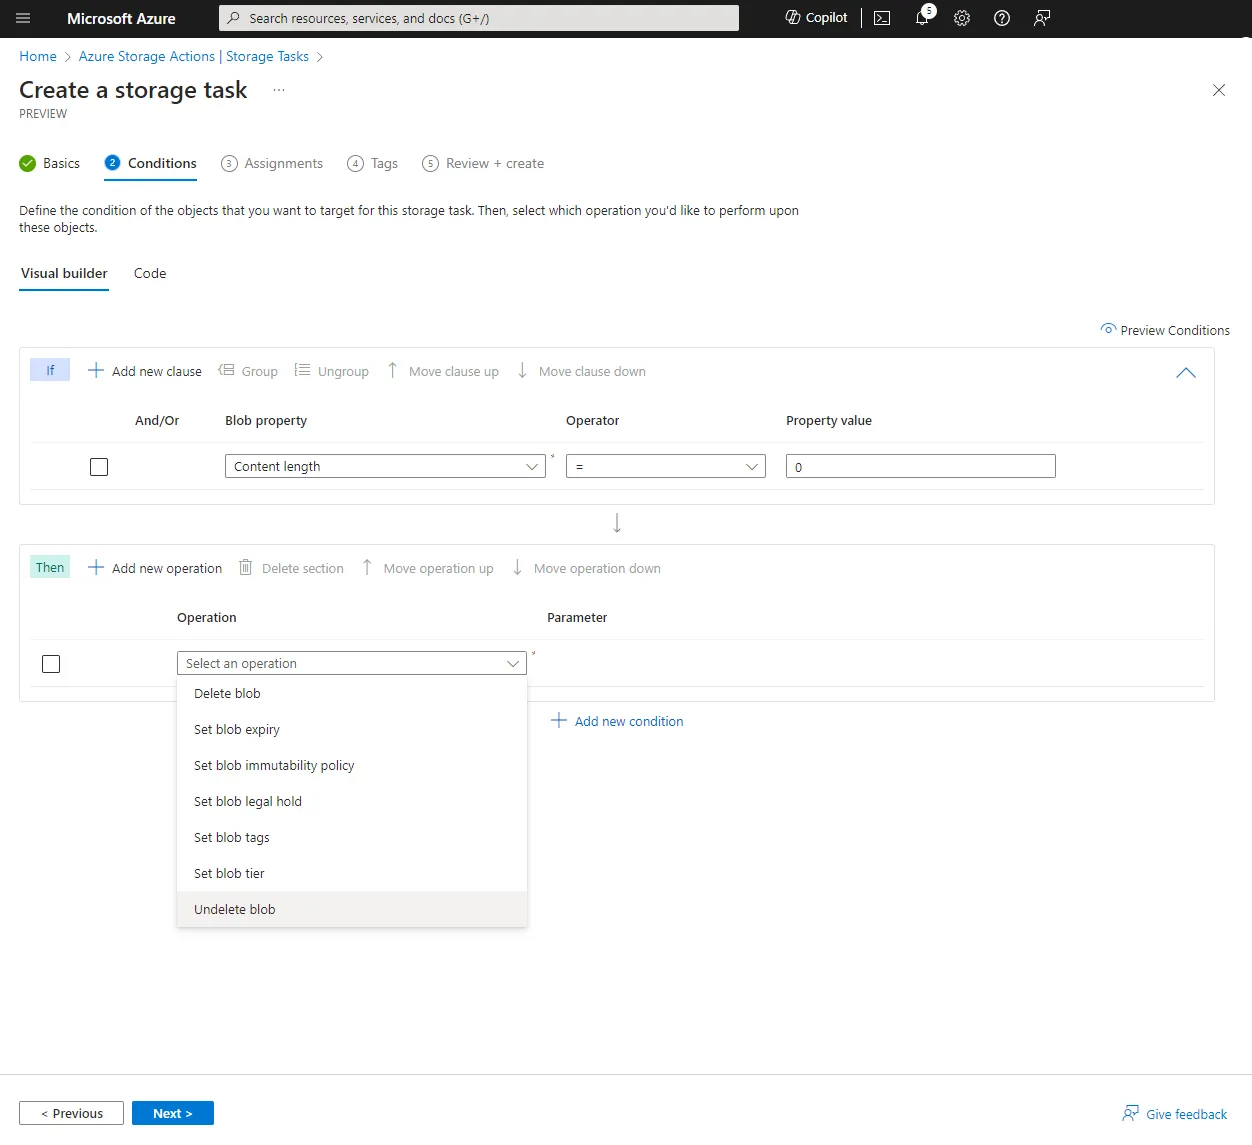Click the Home breadcrumb link
Screen dimensions: 1252x1145
click(38, 56)
